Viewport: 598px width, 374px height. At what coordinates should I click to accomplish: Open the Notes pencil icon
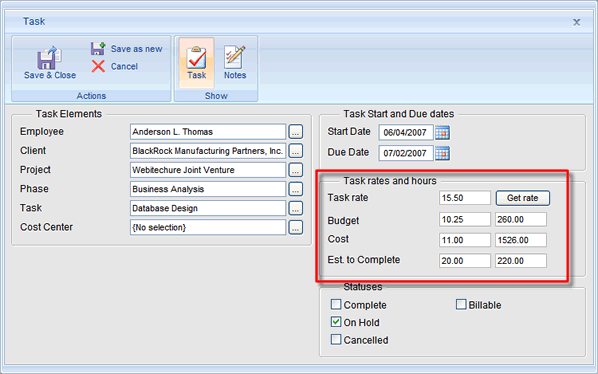pyautogui.click(x=235, y=57)
